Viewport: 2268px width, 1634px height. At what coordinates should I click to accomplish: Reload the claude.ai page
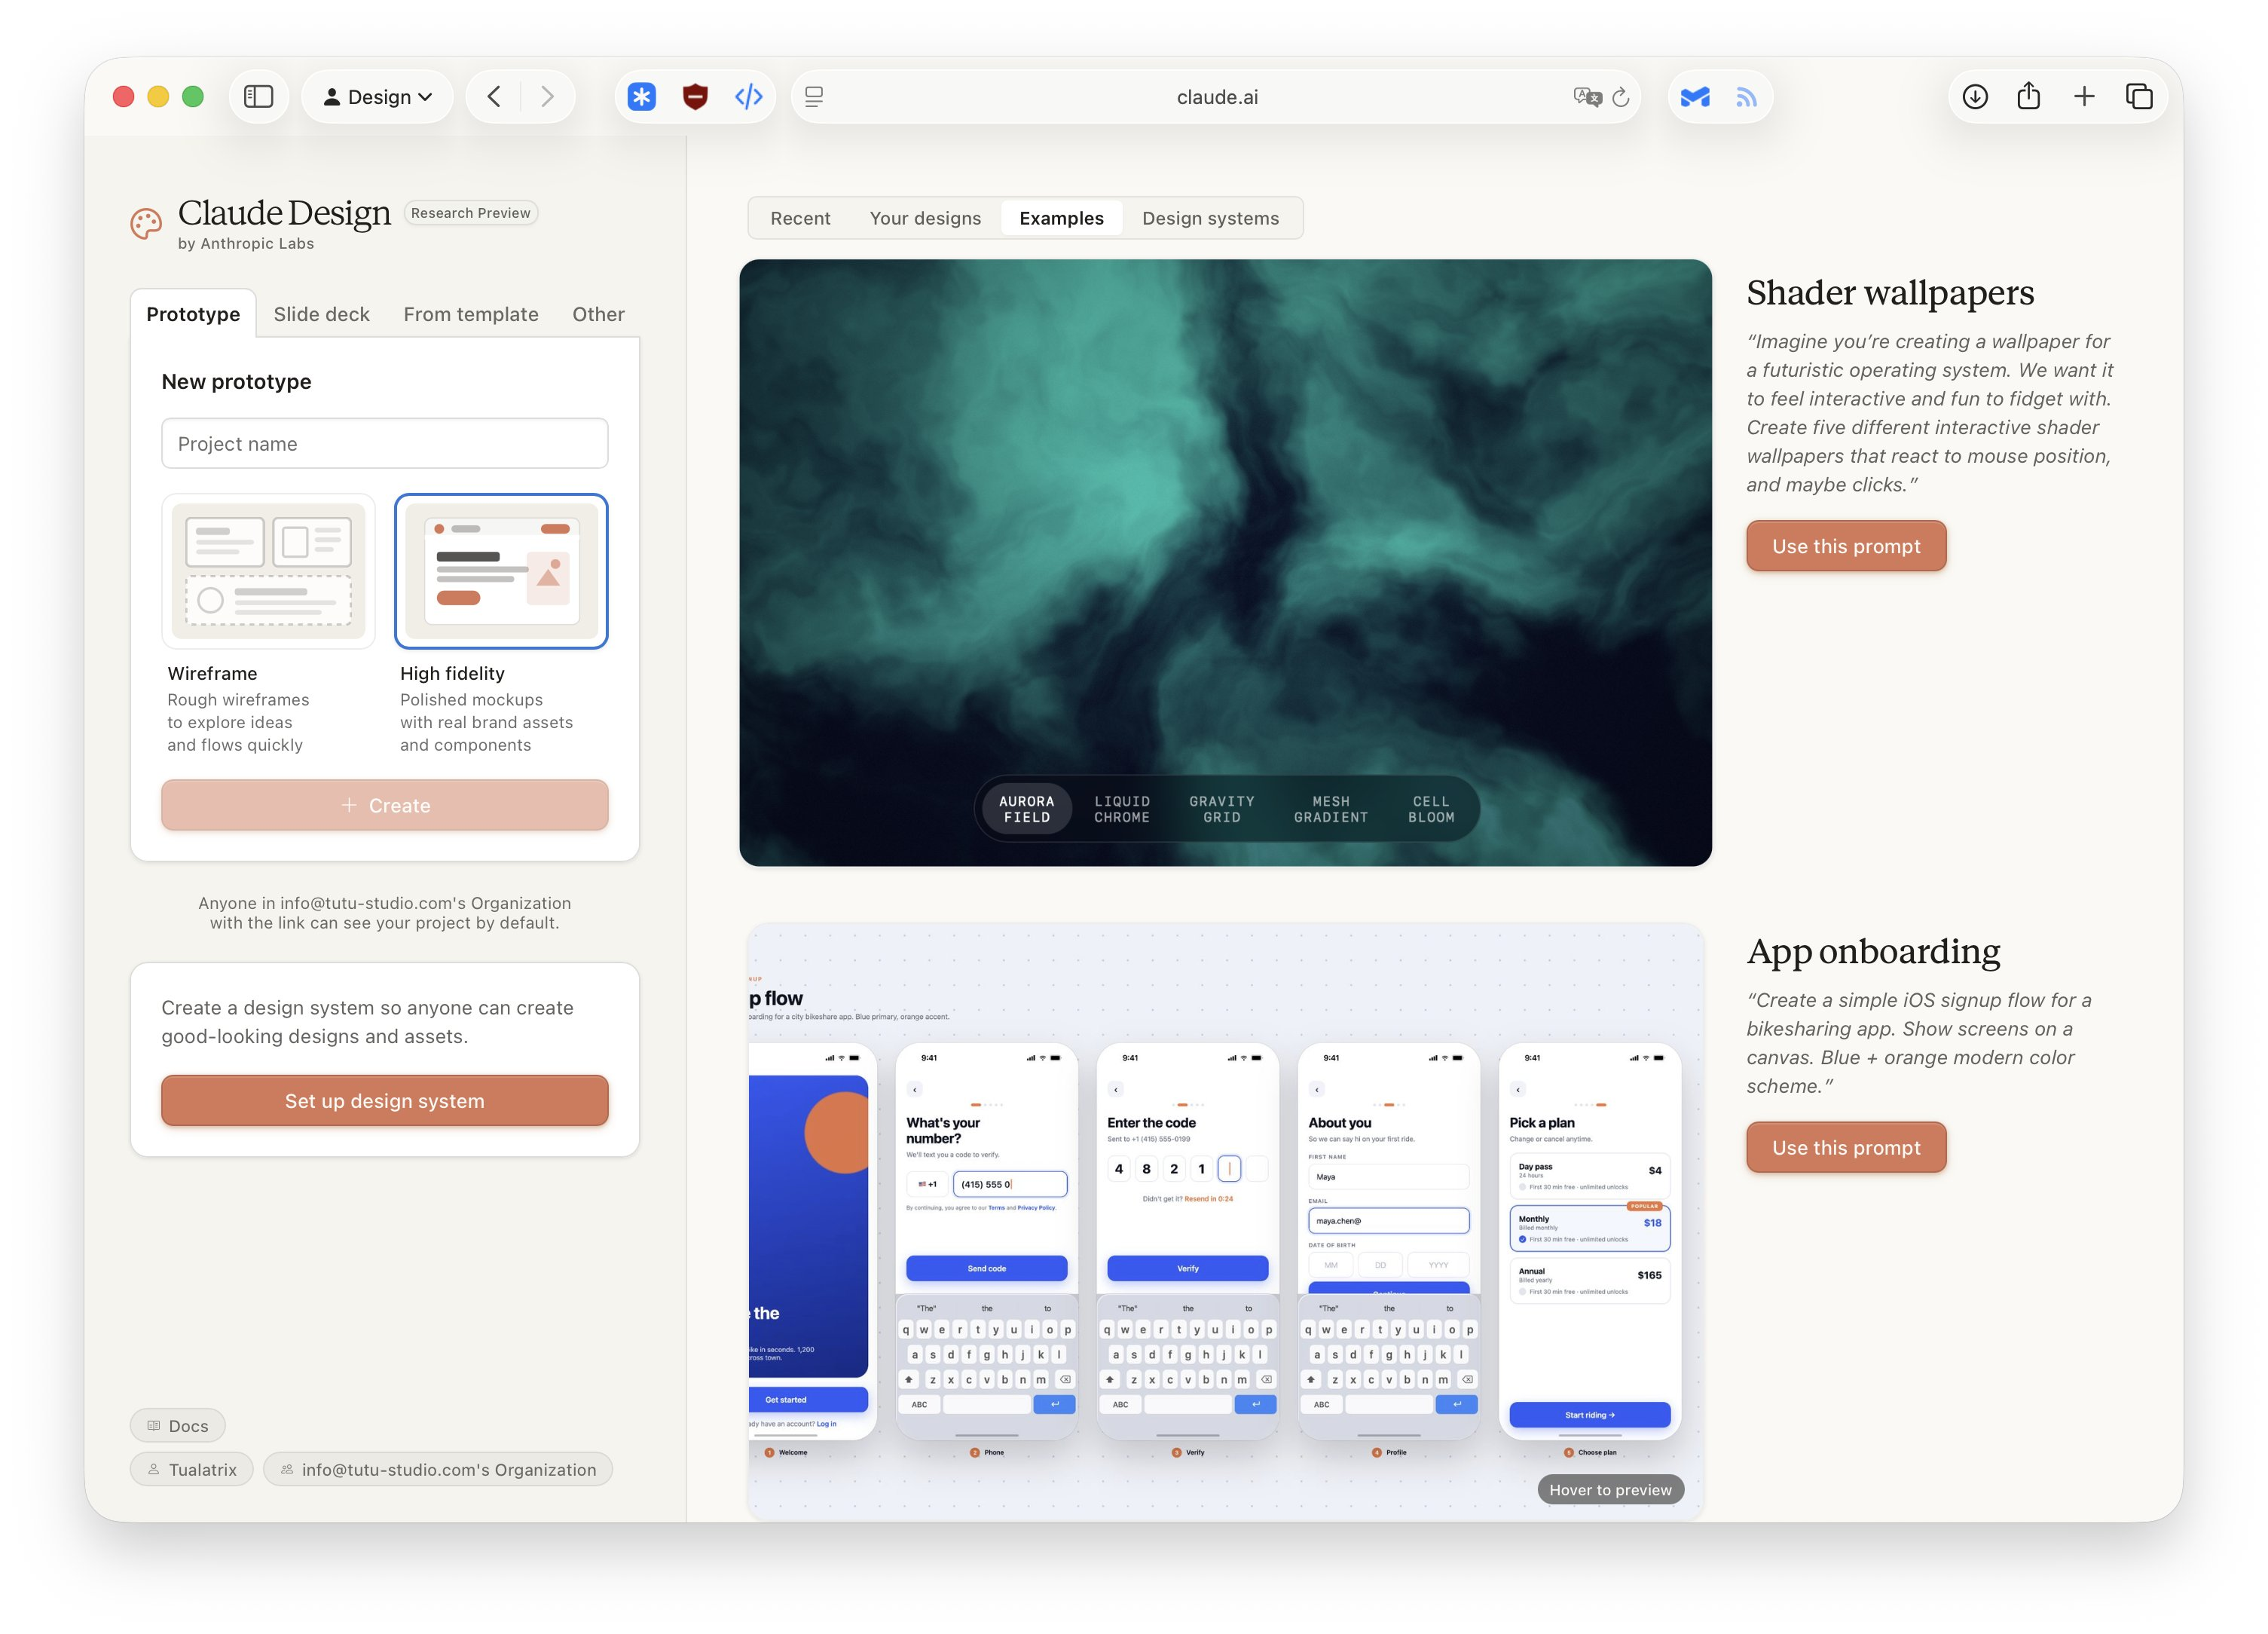point(1621,97)
